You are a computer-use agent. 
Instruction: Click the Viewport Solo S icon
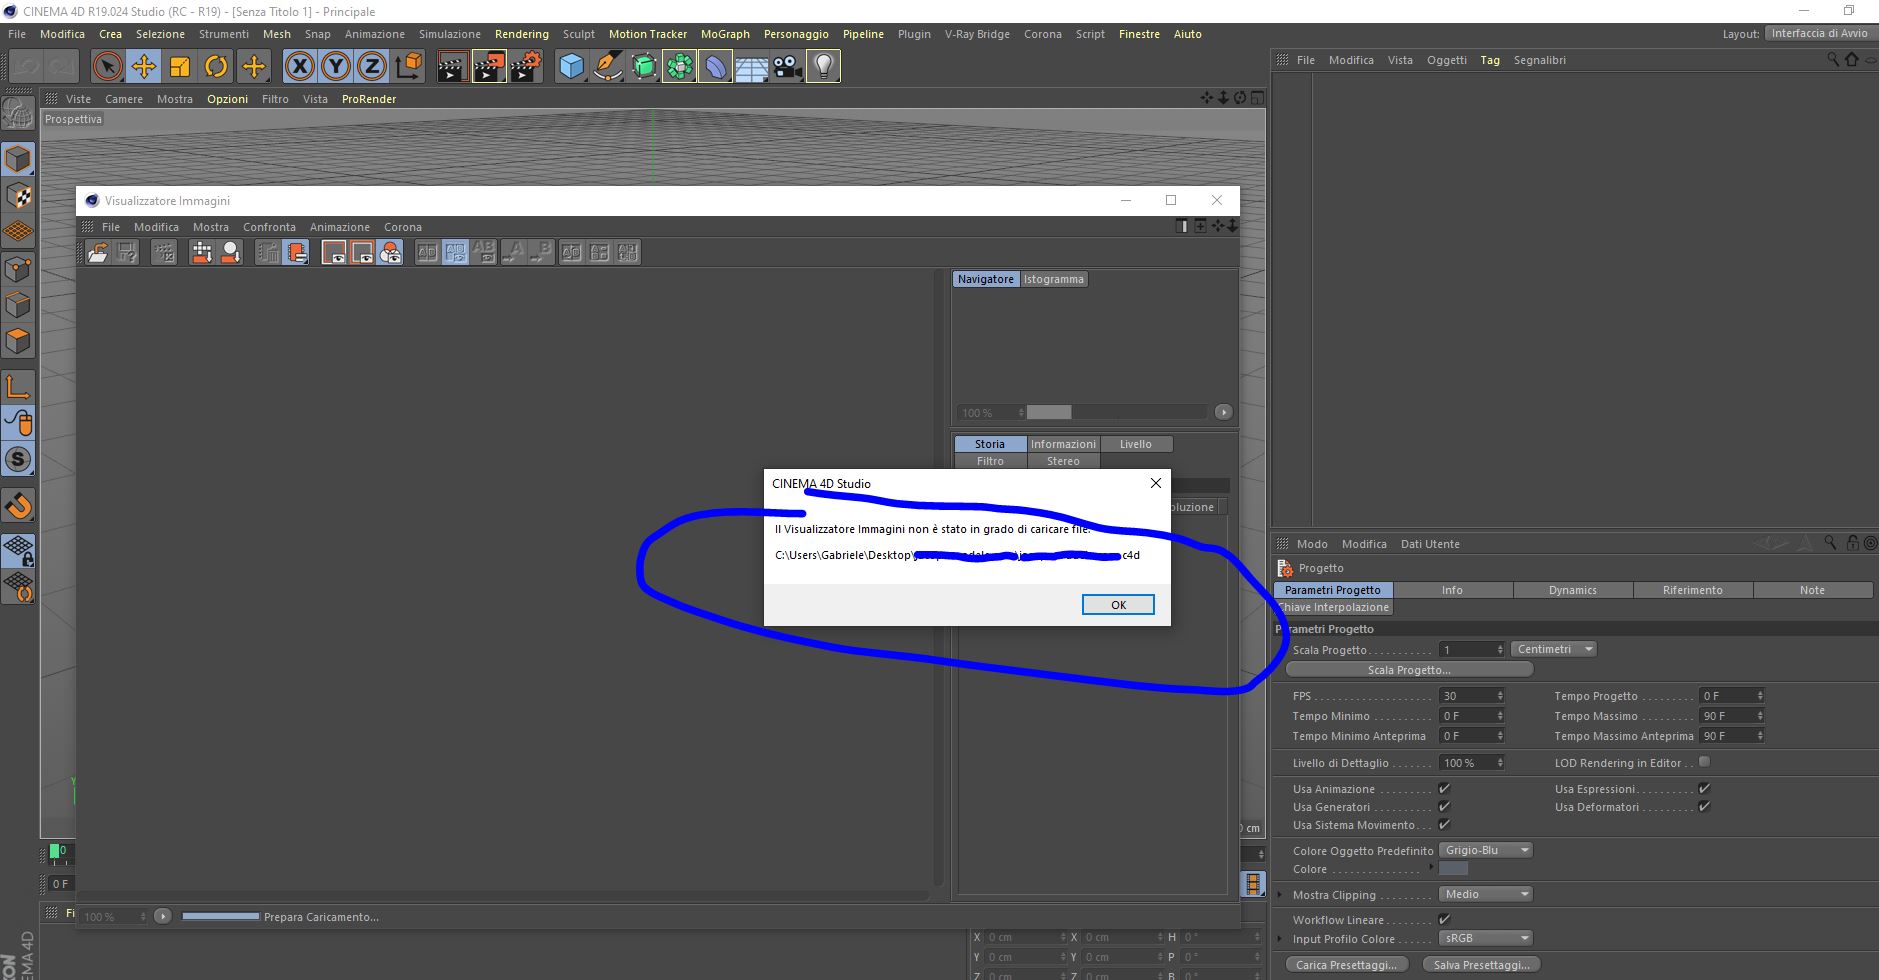[x=18, y=460]
